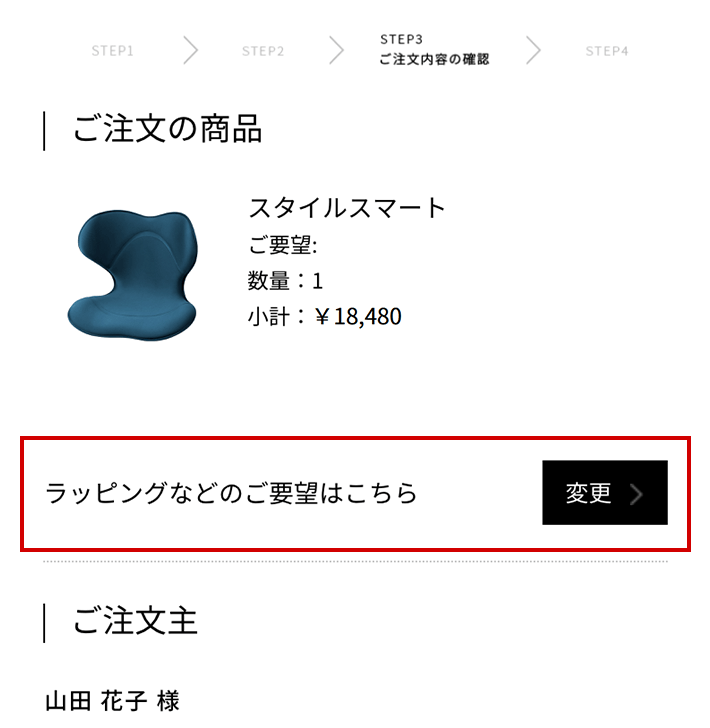Click arrow between STEP3 and STEP4
The width and height of the screenshot is (710, 728).
[533, 50]
